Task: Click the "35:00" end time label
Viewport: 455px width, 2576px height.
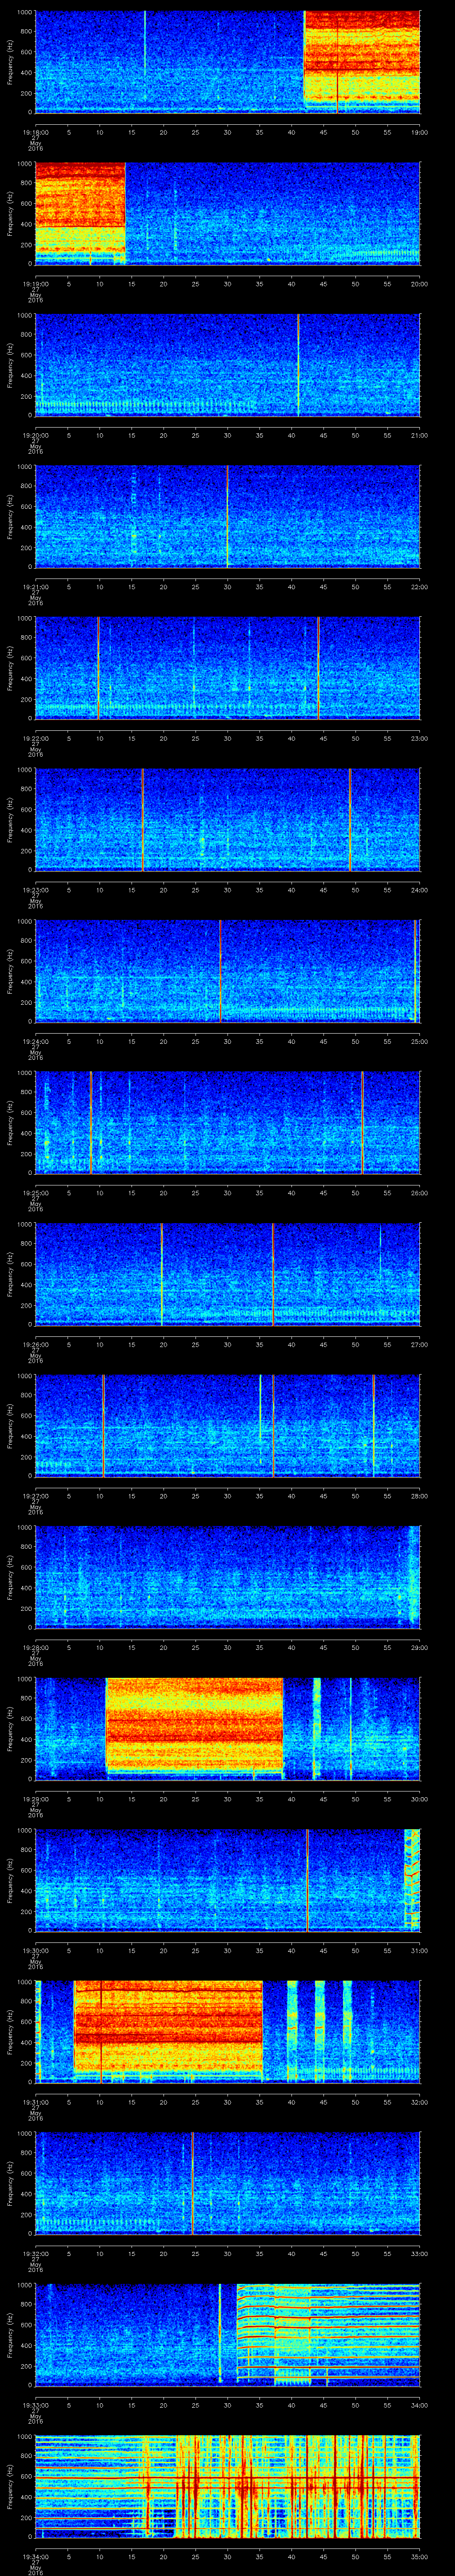Action: click(419, 2556)
